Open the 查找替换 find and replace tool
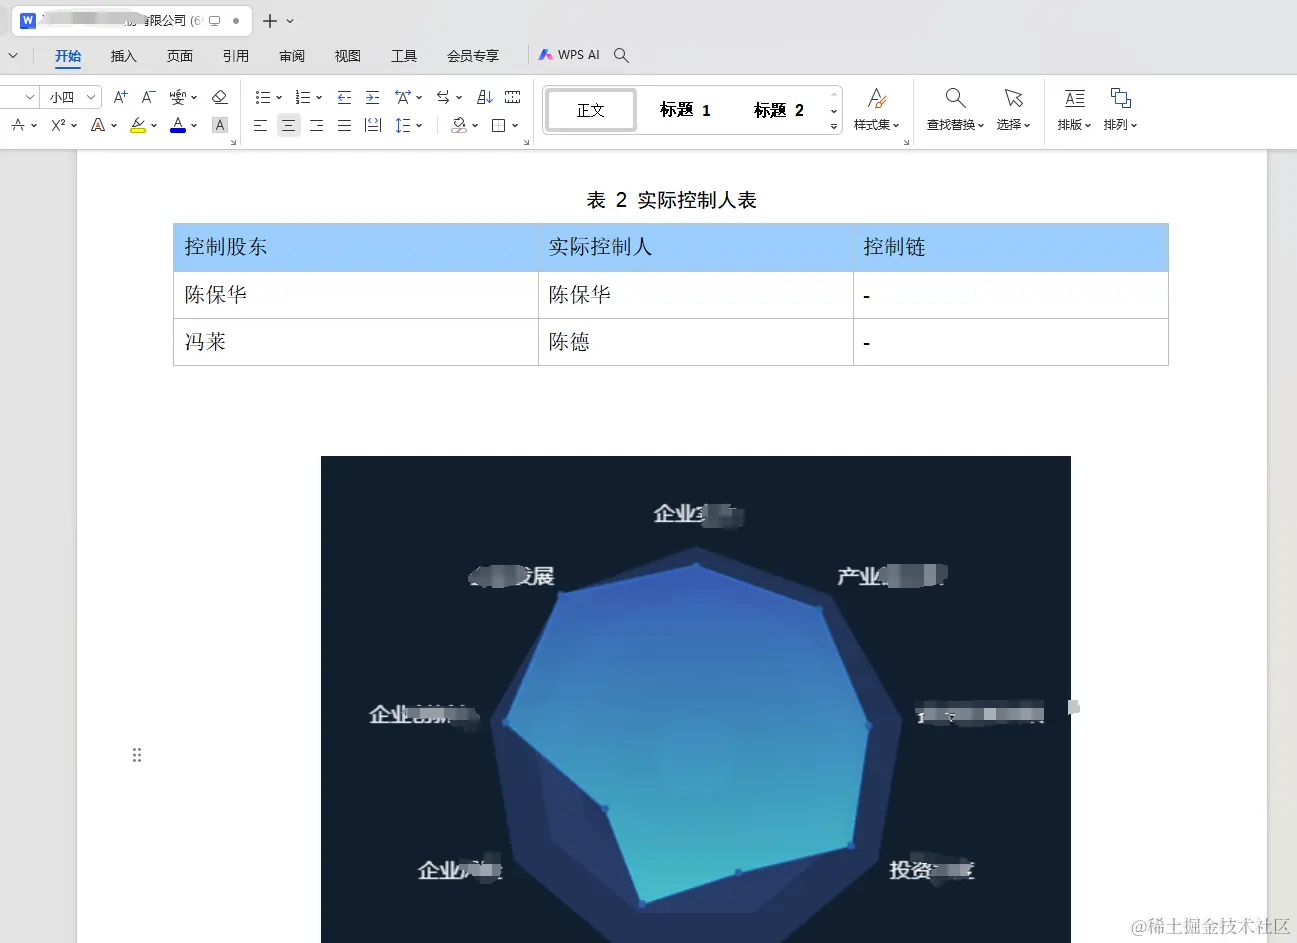 tap(955, 110)
